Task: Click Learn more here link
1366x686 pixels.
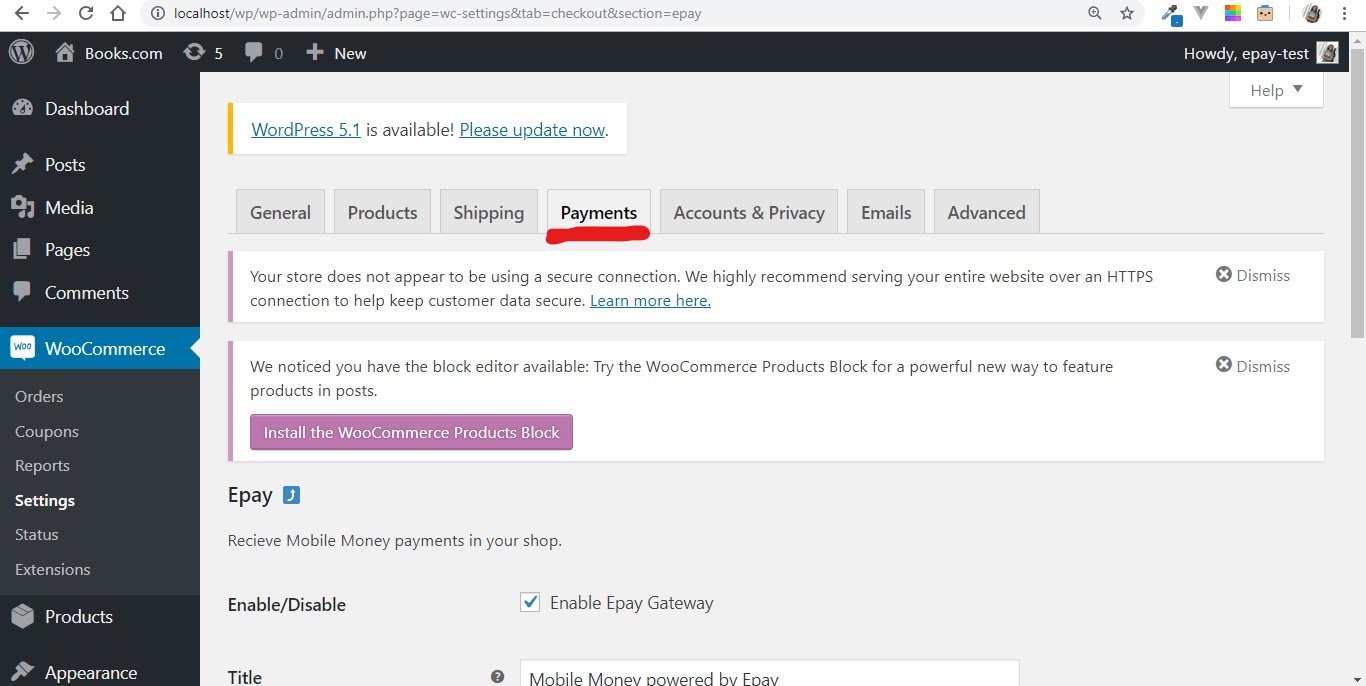Action: click(650, 300)
